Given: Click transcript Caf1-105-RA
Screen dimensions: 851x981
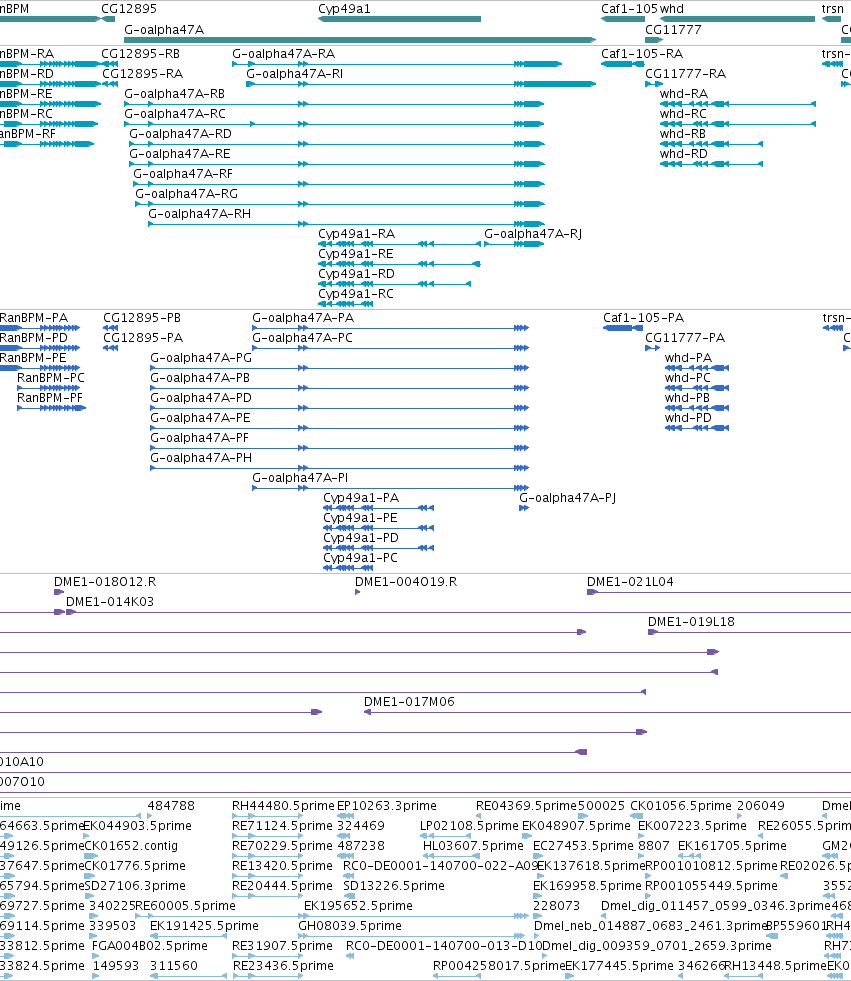Looking at the screenshot, I should 642,54.
